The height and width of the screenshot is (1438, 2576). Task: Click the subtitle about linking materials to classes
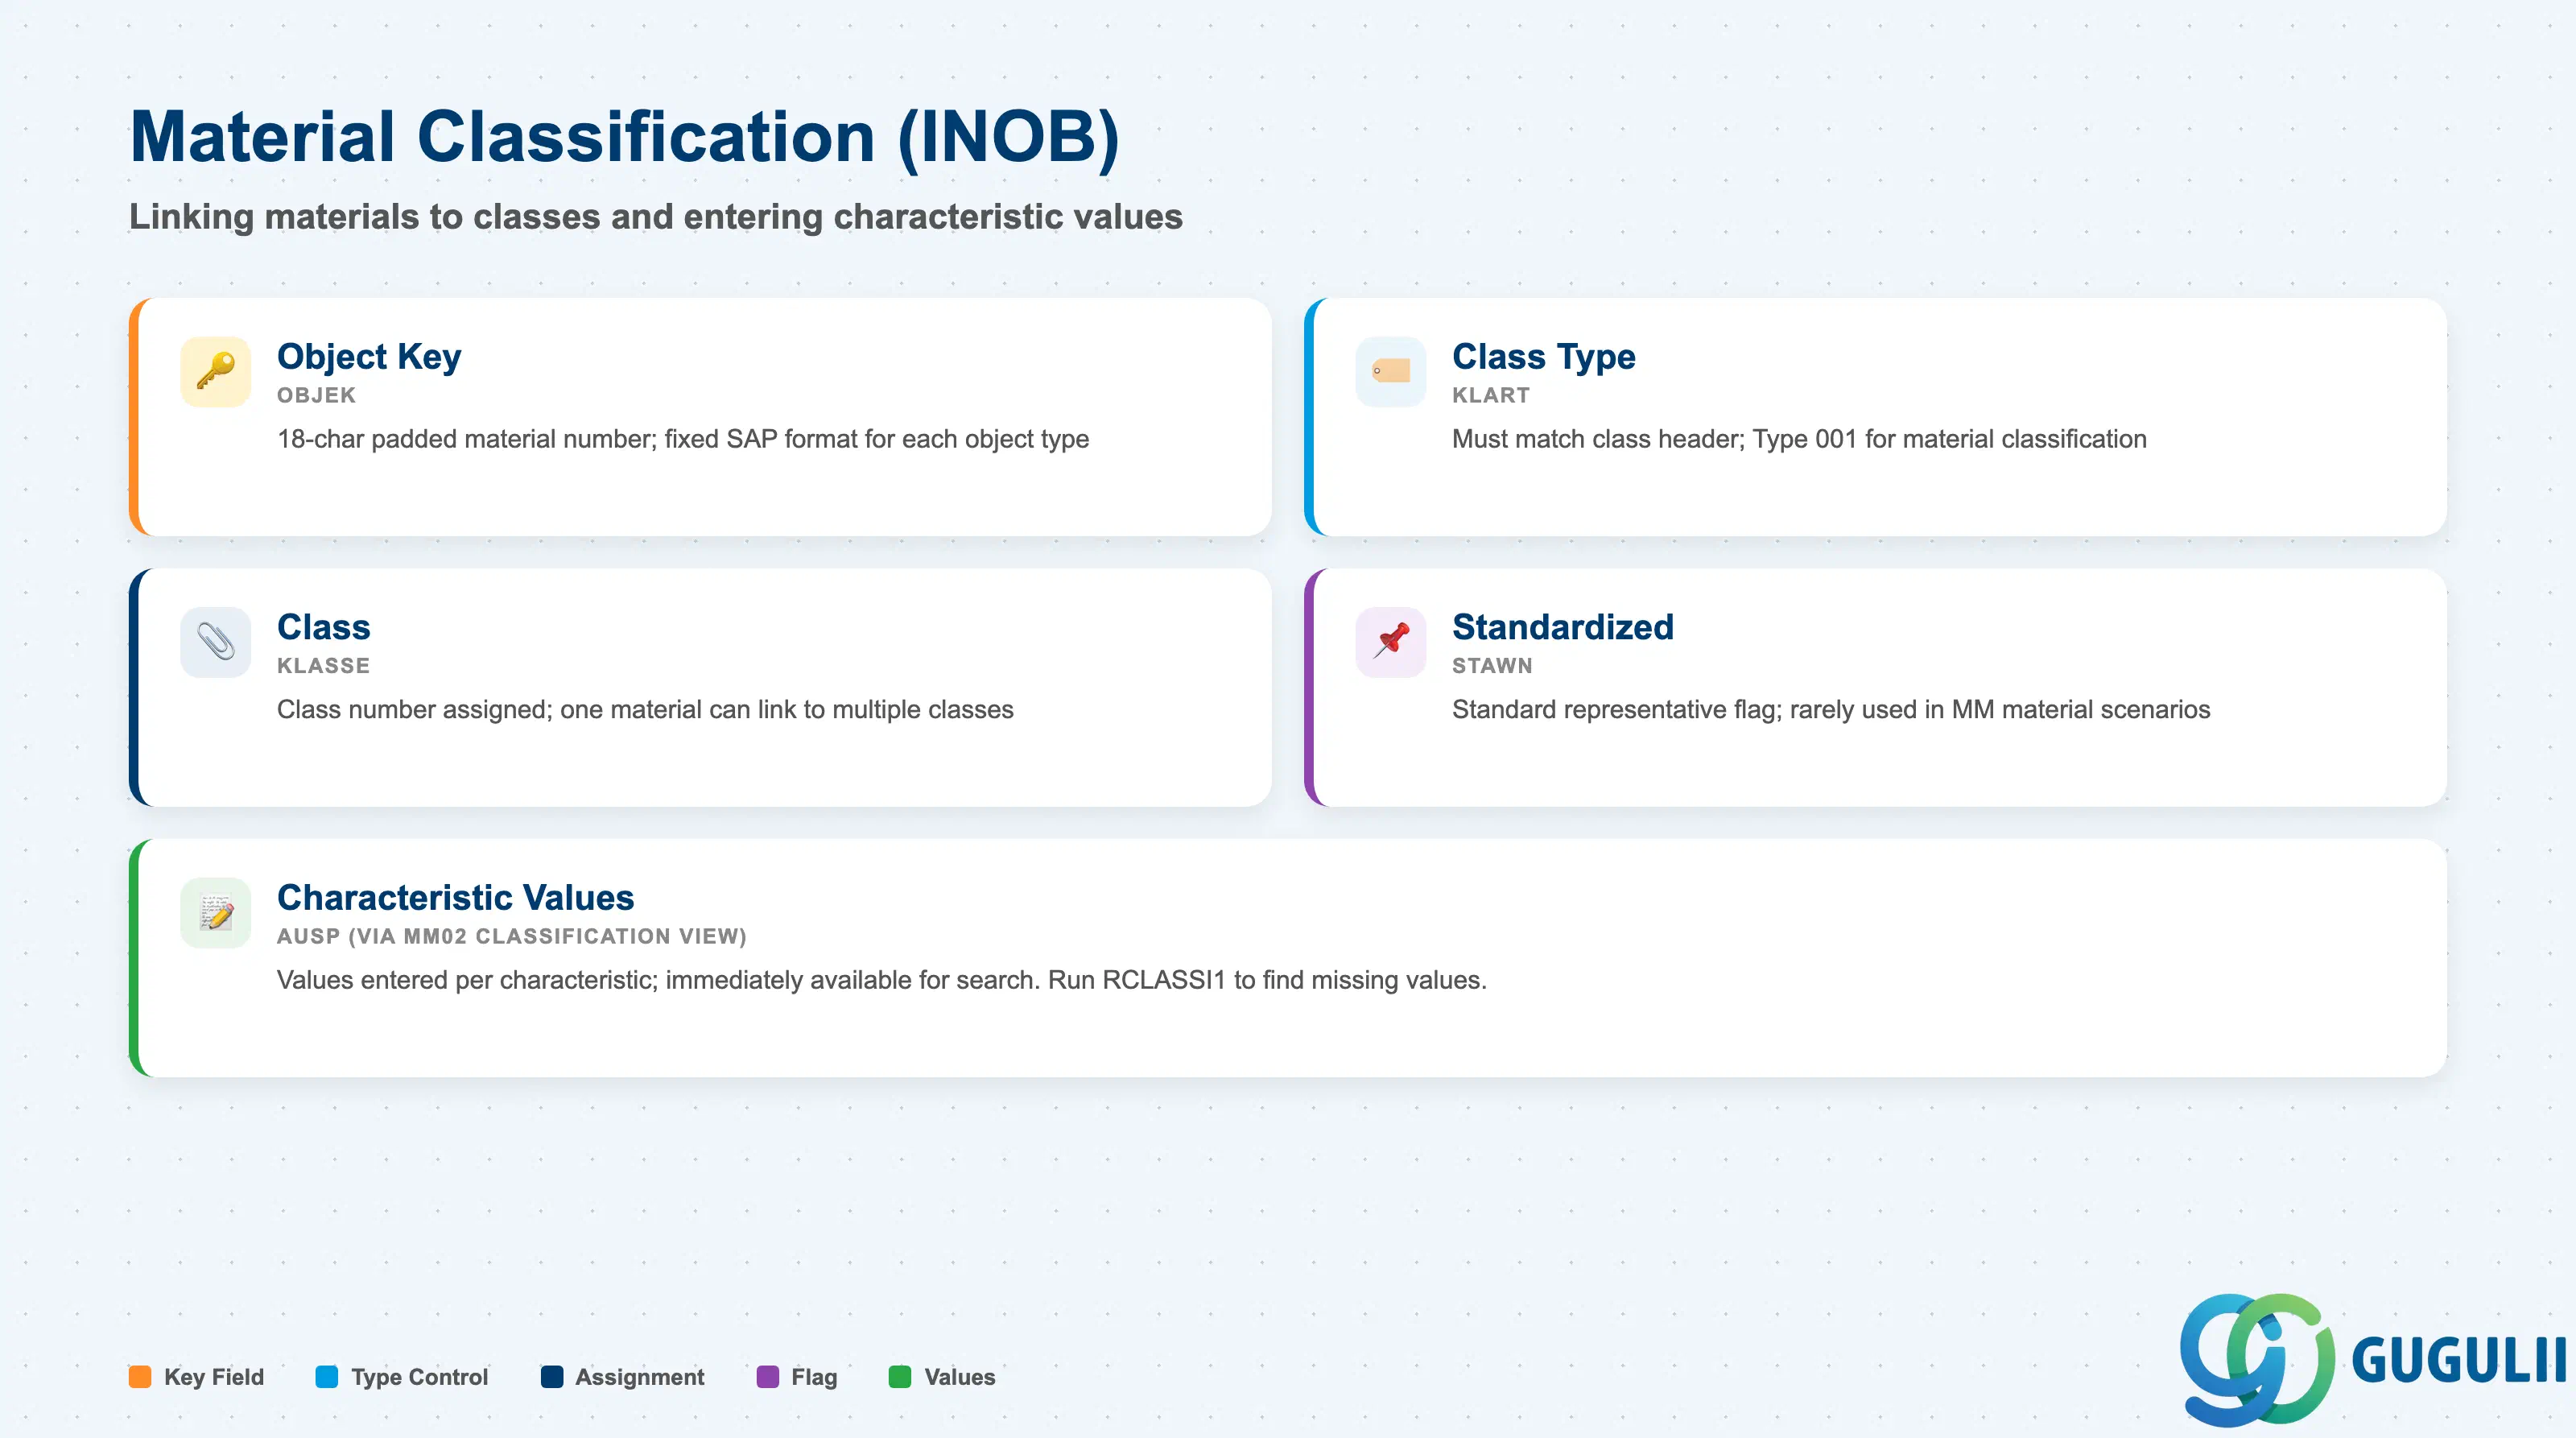656,216
